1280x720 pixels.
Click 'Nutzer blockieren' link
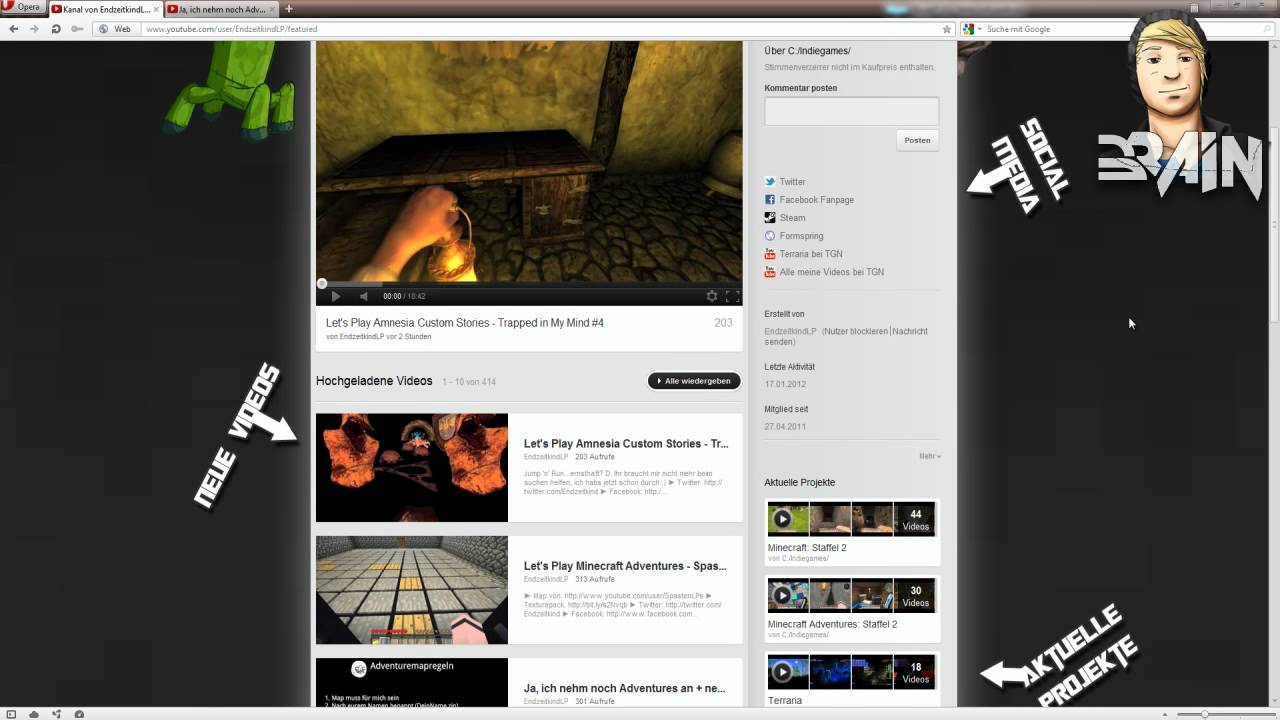855,331
